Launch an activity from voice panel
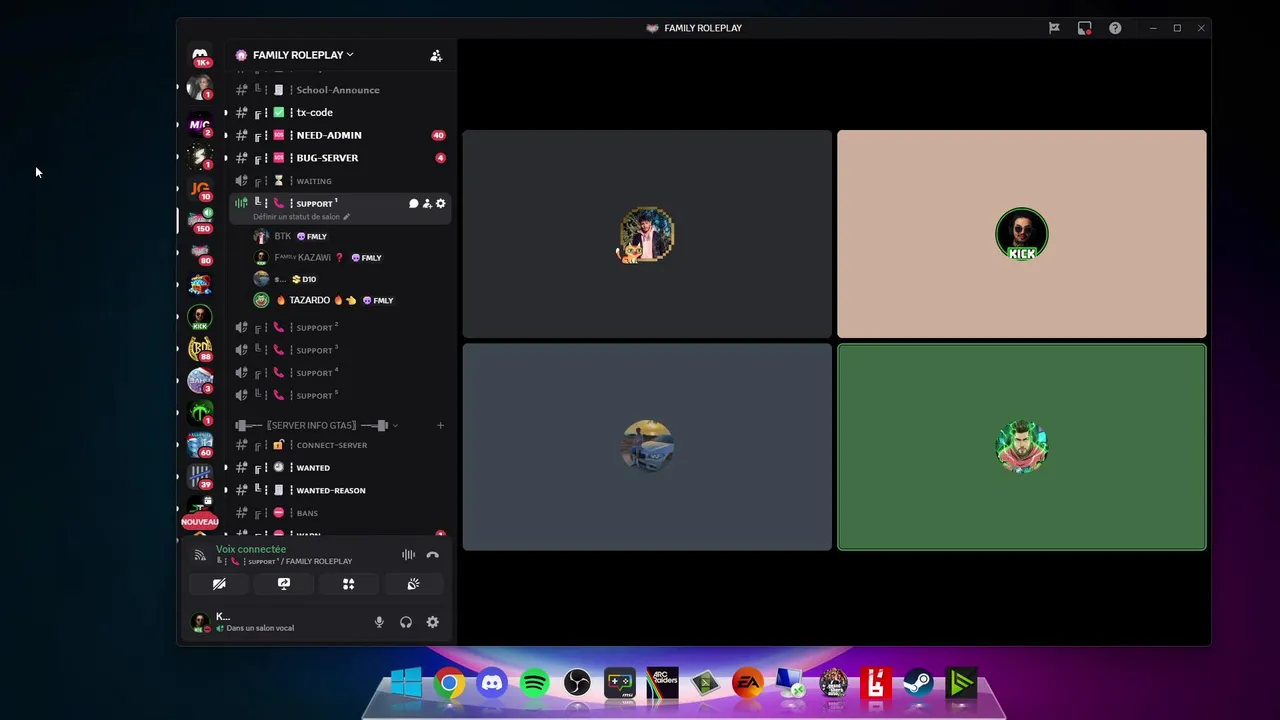 (348, 584)
